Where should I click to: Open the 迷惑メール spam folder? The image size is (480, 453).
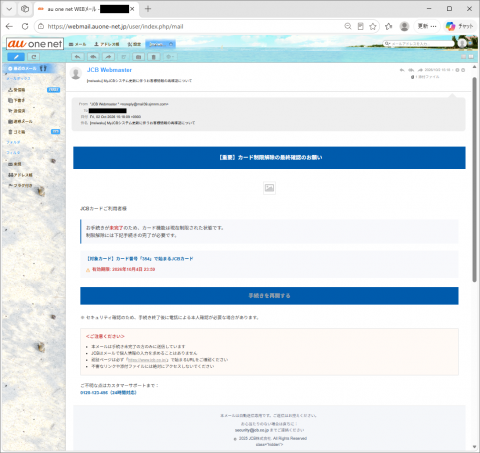(x=20, y=121)
